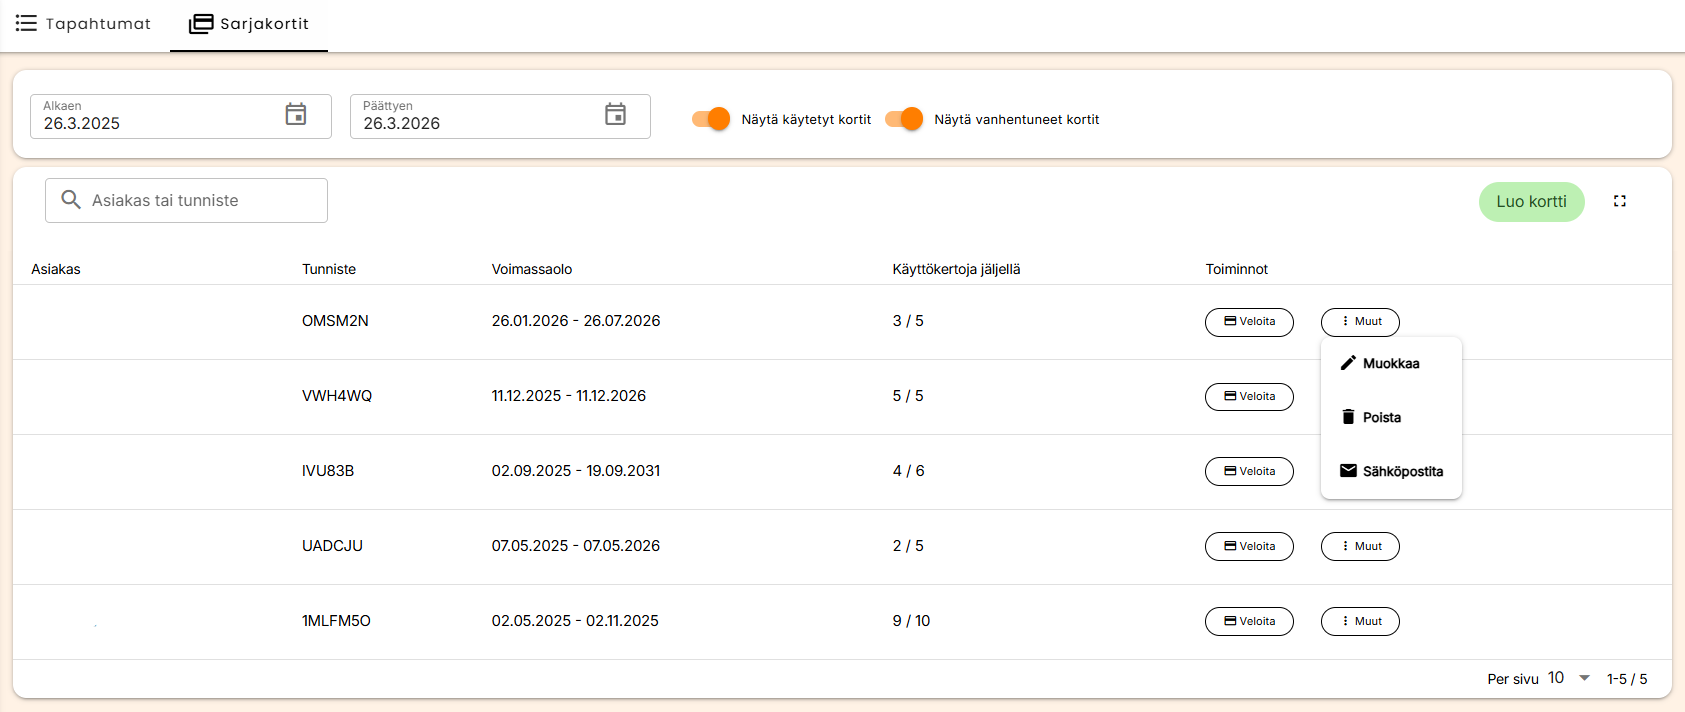
Task: Disable Näytä vanhentuneet kortit switch
Action: 904,119
